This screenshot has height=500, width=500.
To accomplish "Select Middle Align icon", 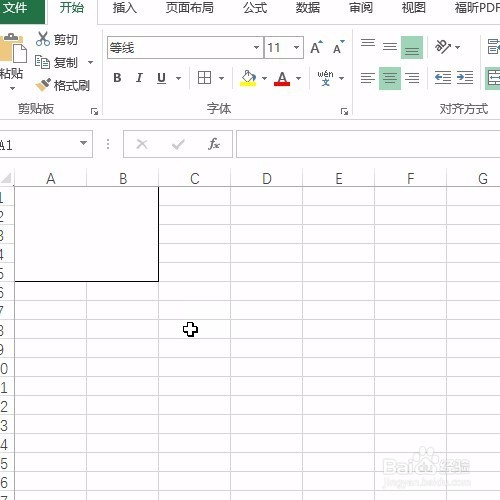I will [390, 47].
